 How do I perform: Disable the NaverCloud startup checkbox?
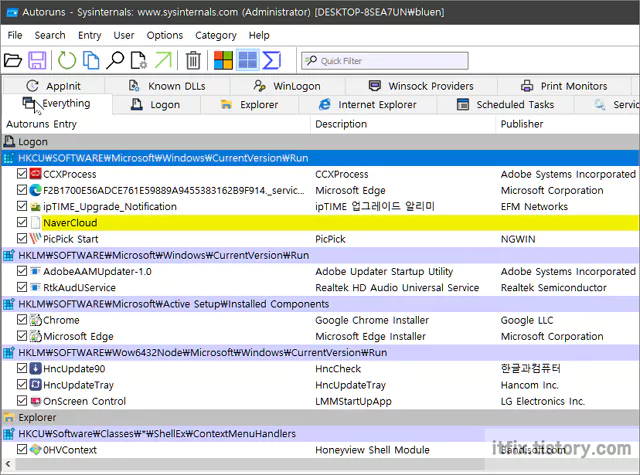point(22,222)
